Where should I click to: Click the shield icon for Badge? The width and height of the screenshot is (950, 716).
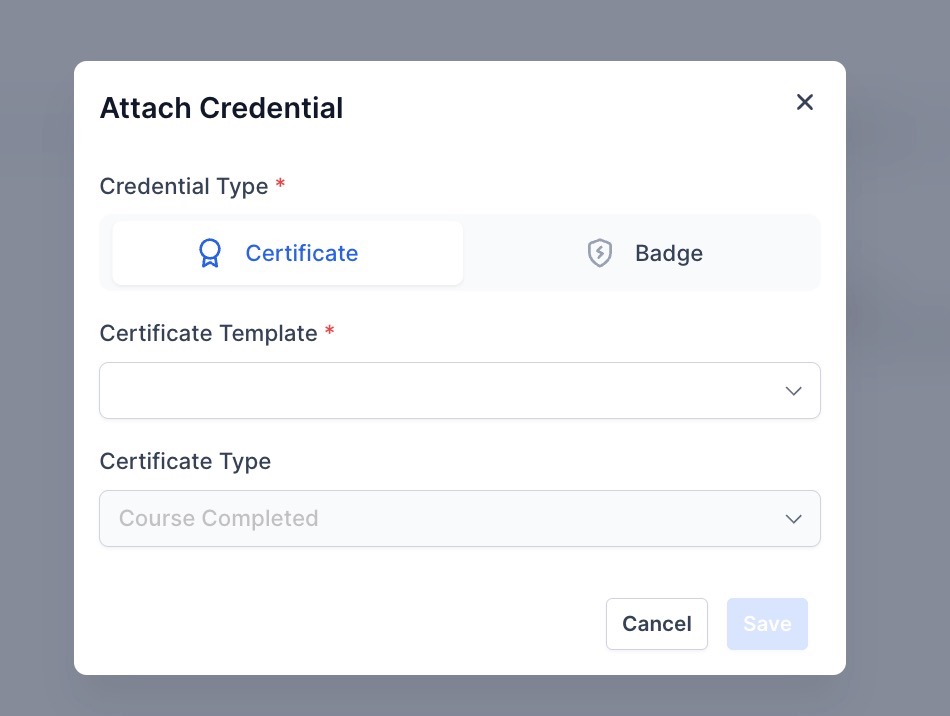coord(599,253)
